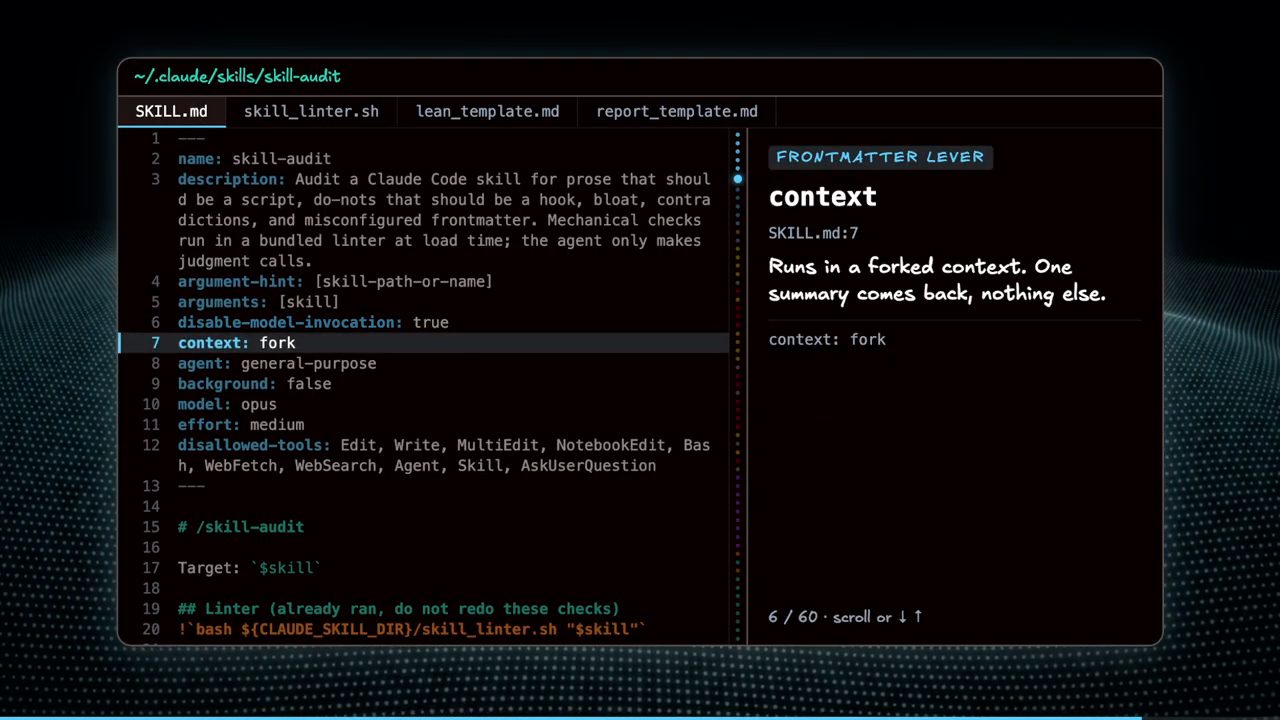Click 'disable-model-invocation: true' line
The image size is (1280, 720).
(x=313, y=322)
